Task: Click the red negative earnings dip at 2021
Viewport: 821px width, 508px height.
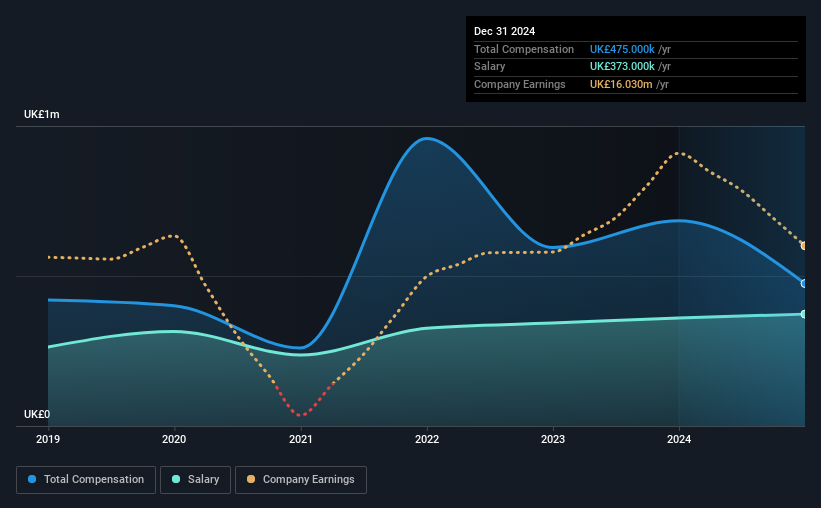Action: (x=301, y=415)
